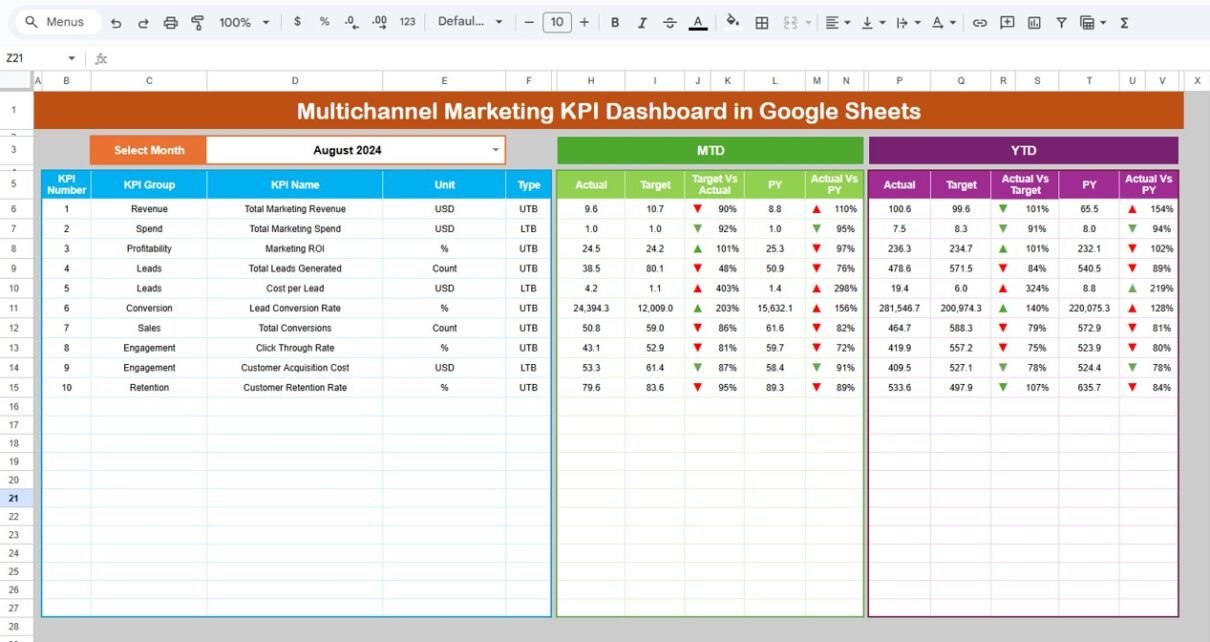This screenshot has width=1210, height=642.
Task: Toggle strikethrough formatting
Action: (670, 22)
